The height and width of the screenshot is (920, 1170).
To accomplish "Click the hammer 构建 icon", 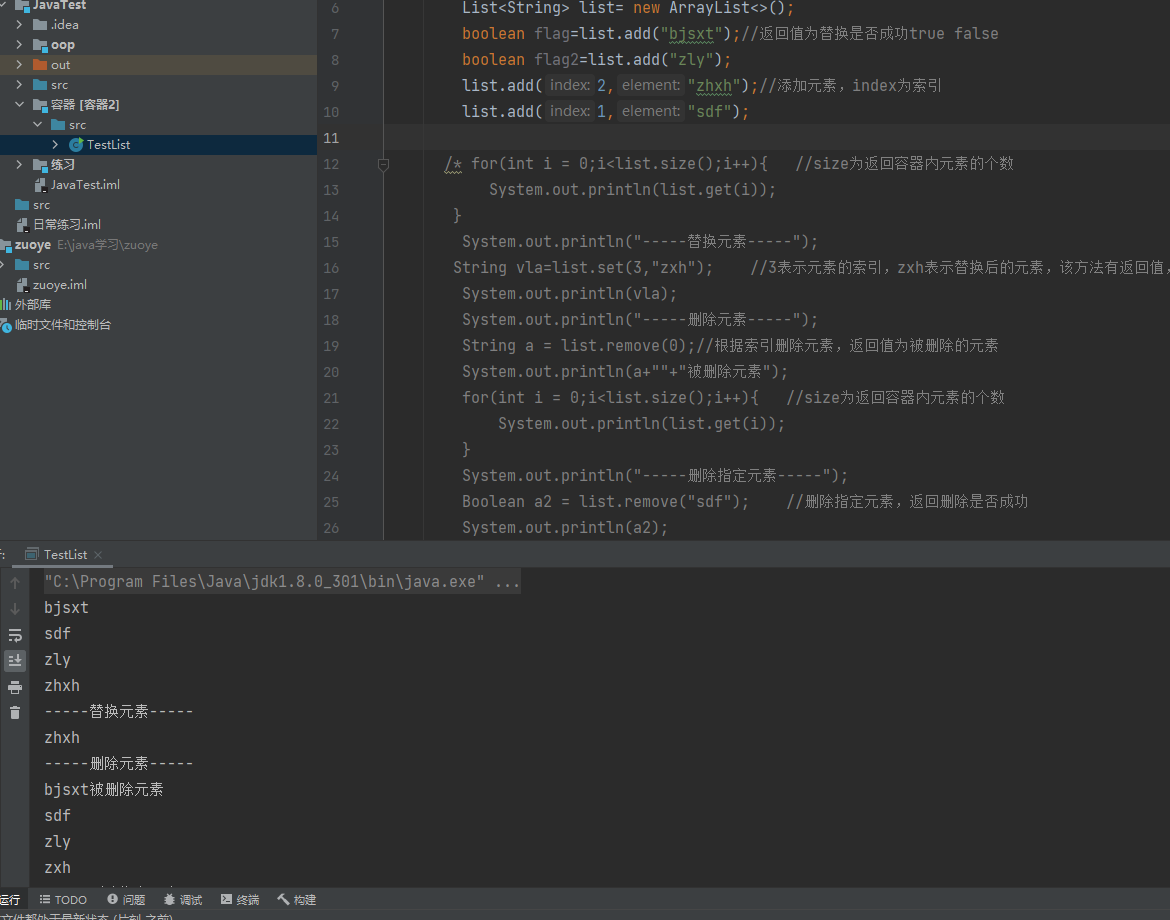I will point(283,900).
